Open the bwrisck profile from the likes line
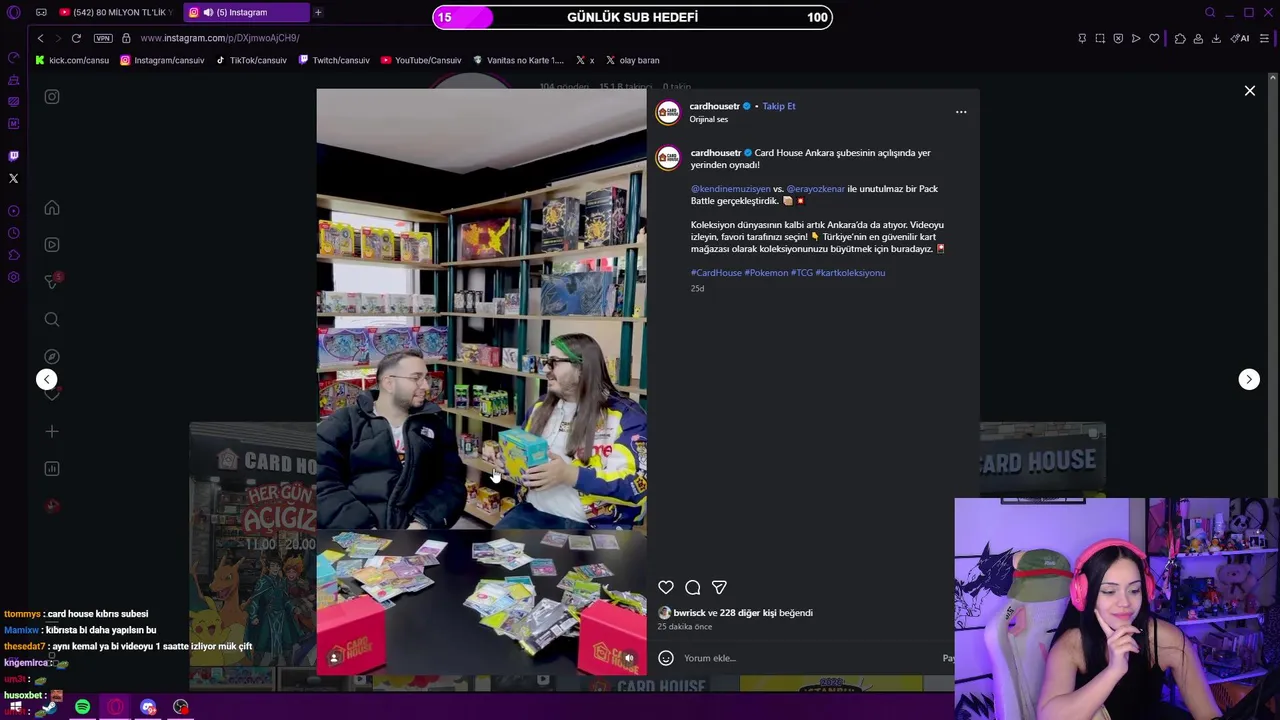The width and height of the screenshot is (1280, 720). [x=690, y=613]
